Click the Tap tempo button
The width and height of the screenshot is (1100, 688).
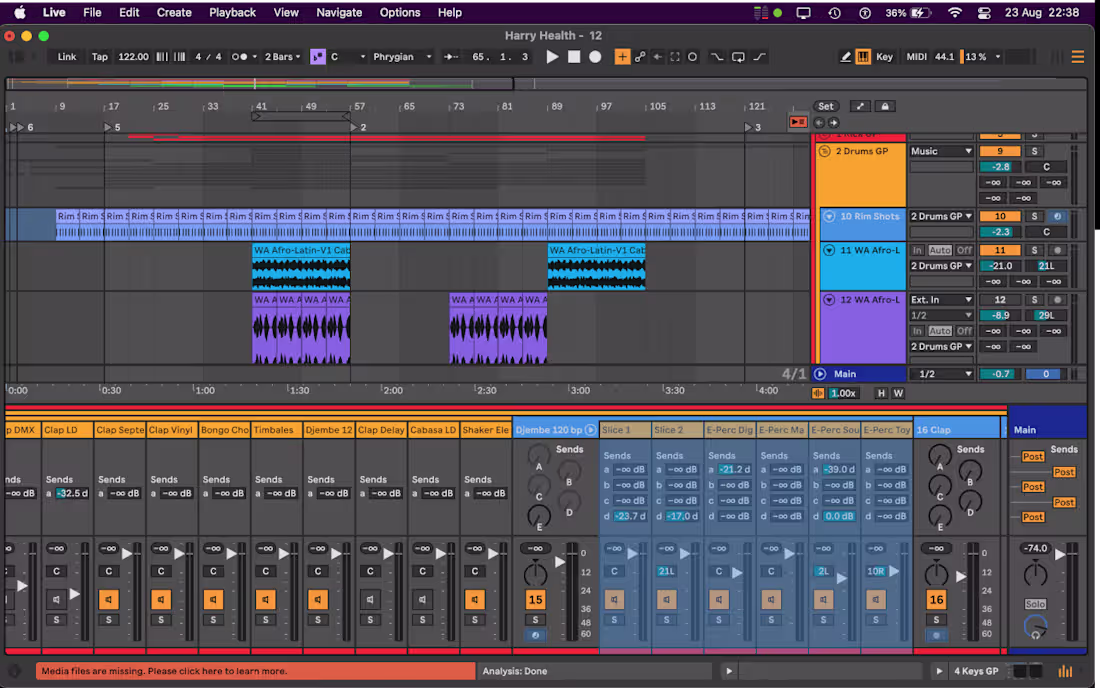coord(99,57)
